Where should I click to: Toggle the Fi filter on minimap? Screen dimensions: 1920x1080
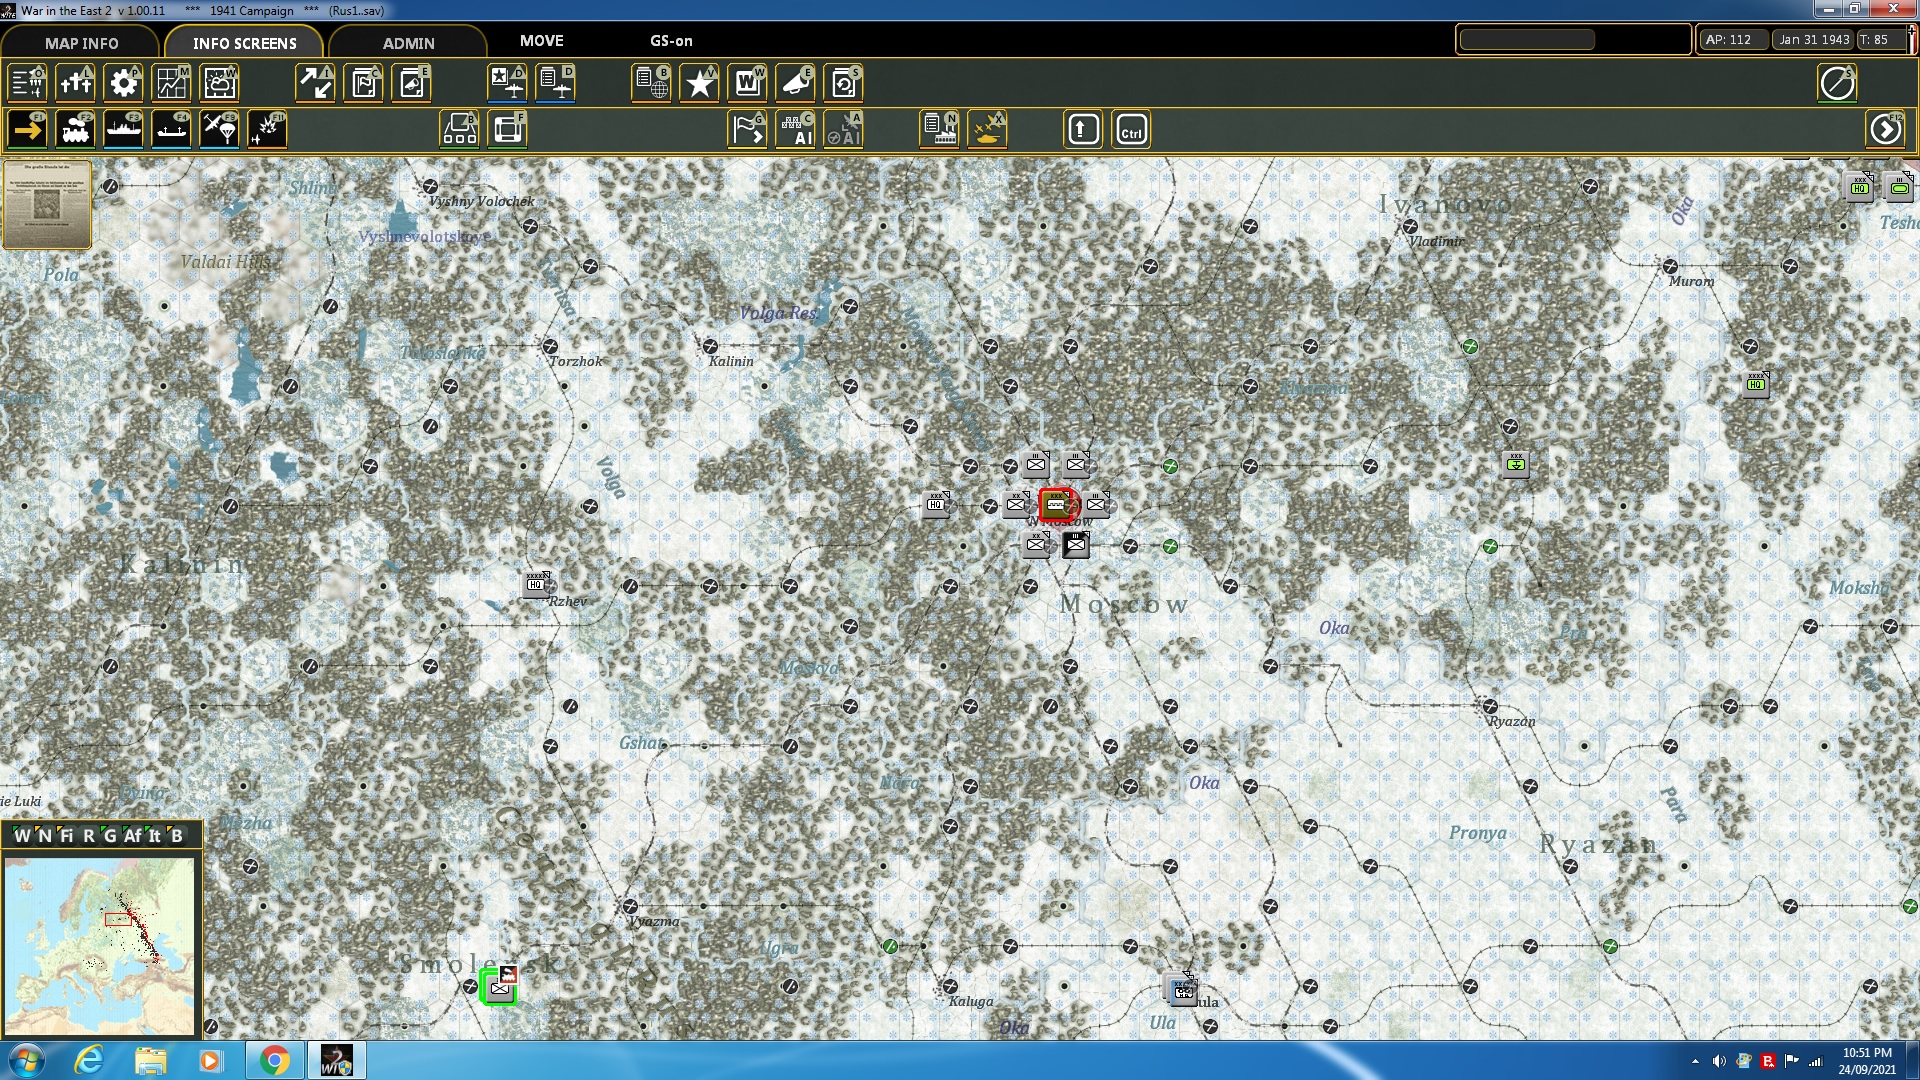(x=67, y=836)
